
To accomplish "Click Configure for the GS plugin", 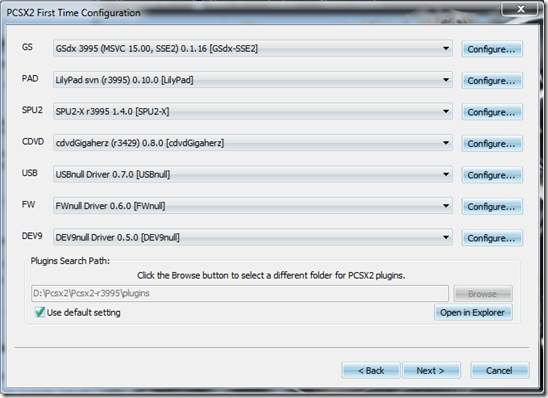I will click(x=492, y=49).
